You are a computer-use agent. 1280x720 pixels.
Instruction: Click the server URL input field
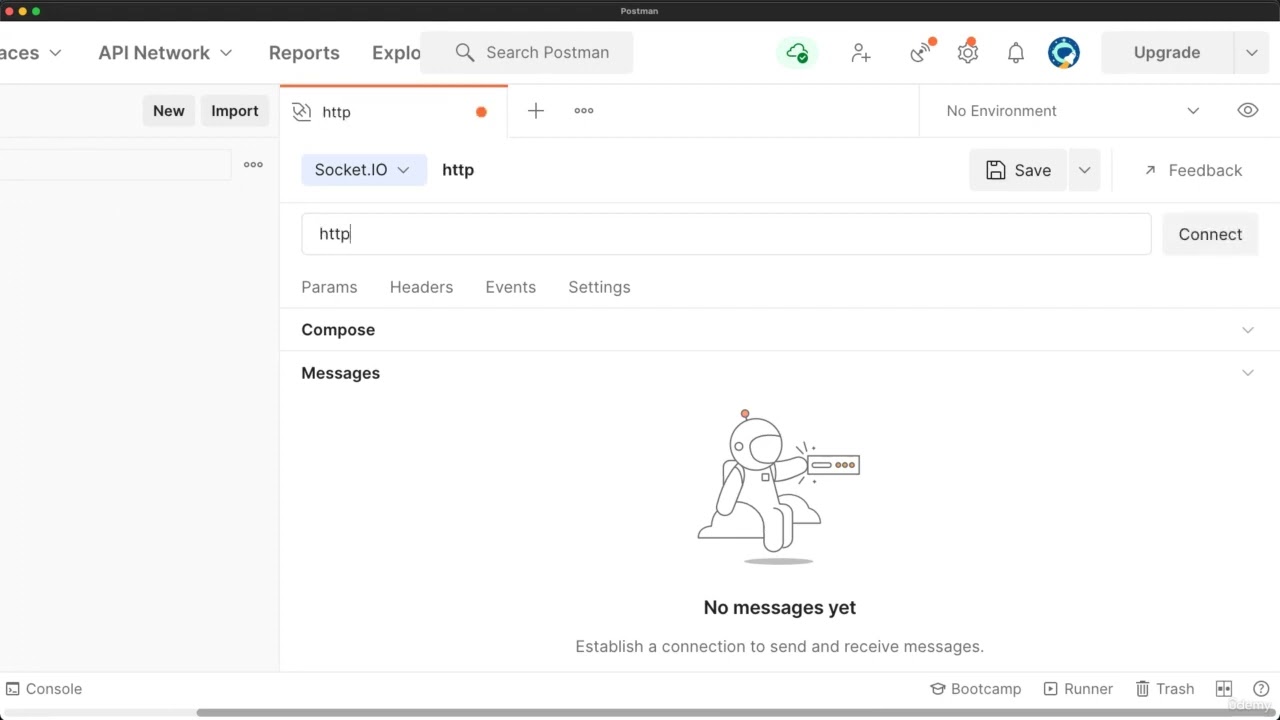click(726, 234)
